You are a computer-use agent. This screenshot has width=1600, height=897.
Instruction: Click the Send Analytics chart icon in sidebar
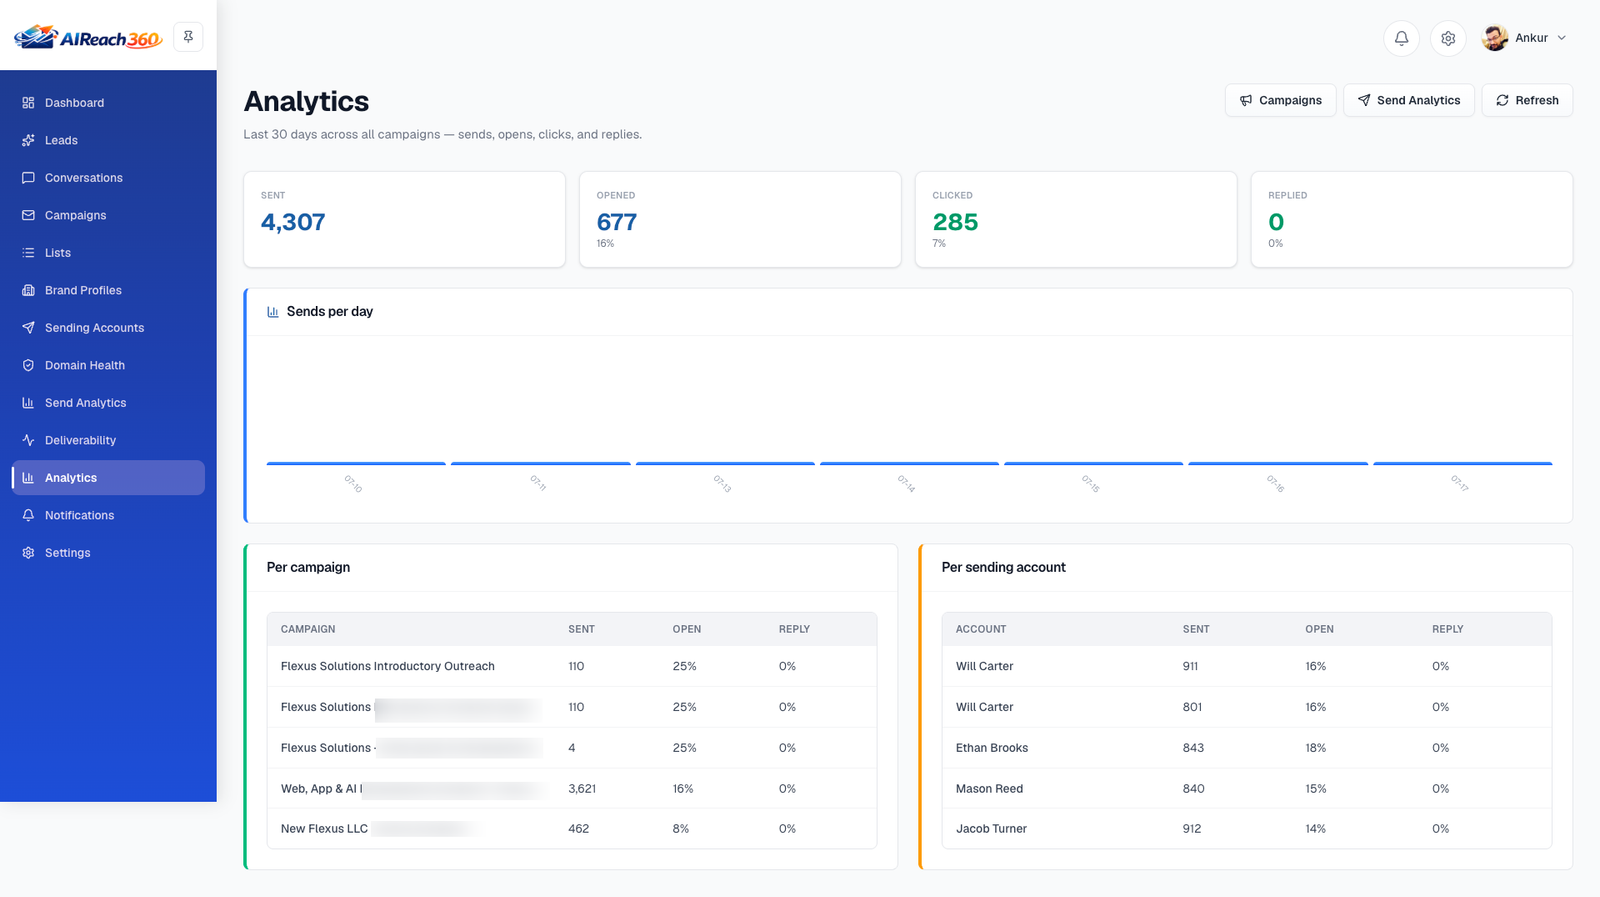click(28, 403)
